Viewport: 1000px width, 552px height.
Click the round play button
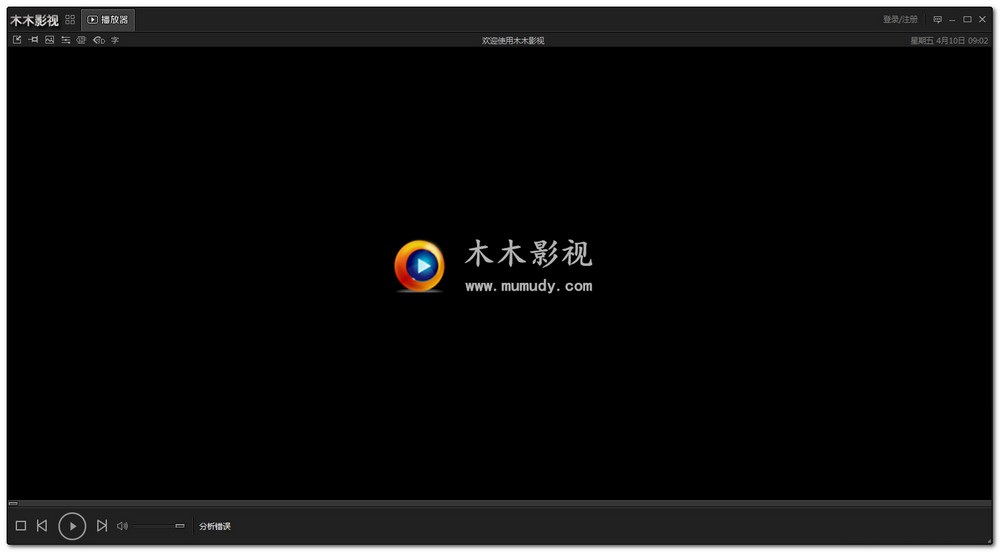tap(72, 526)
